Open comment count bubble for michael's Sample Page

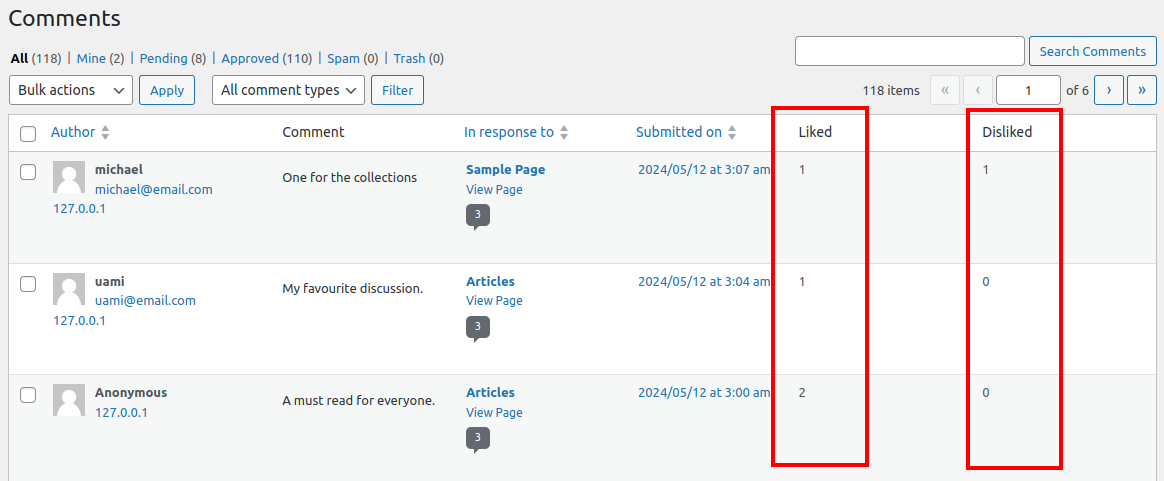(x=478, y=217)
